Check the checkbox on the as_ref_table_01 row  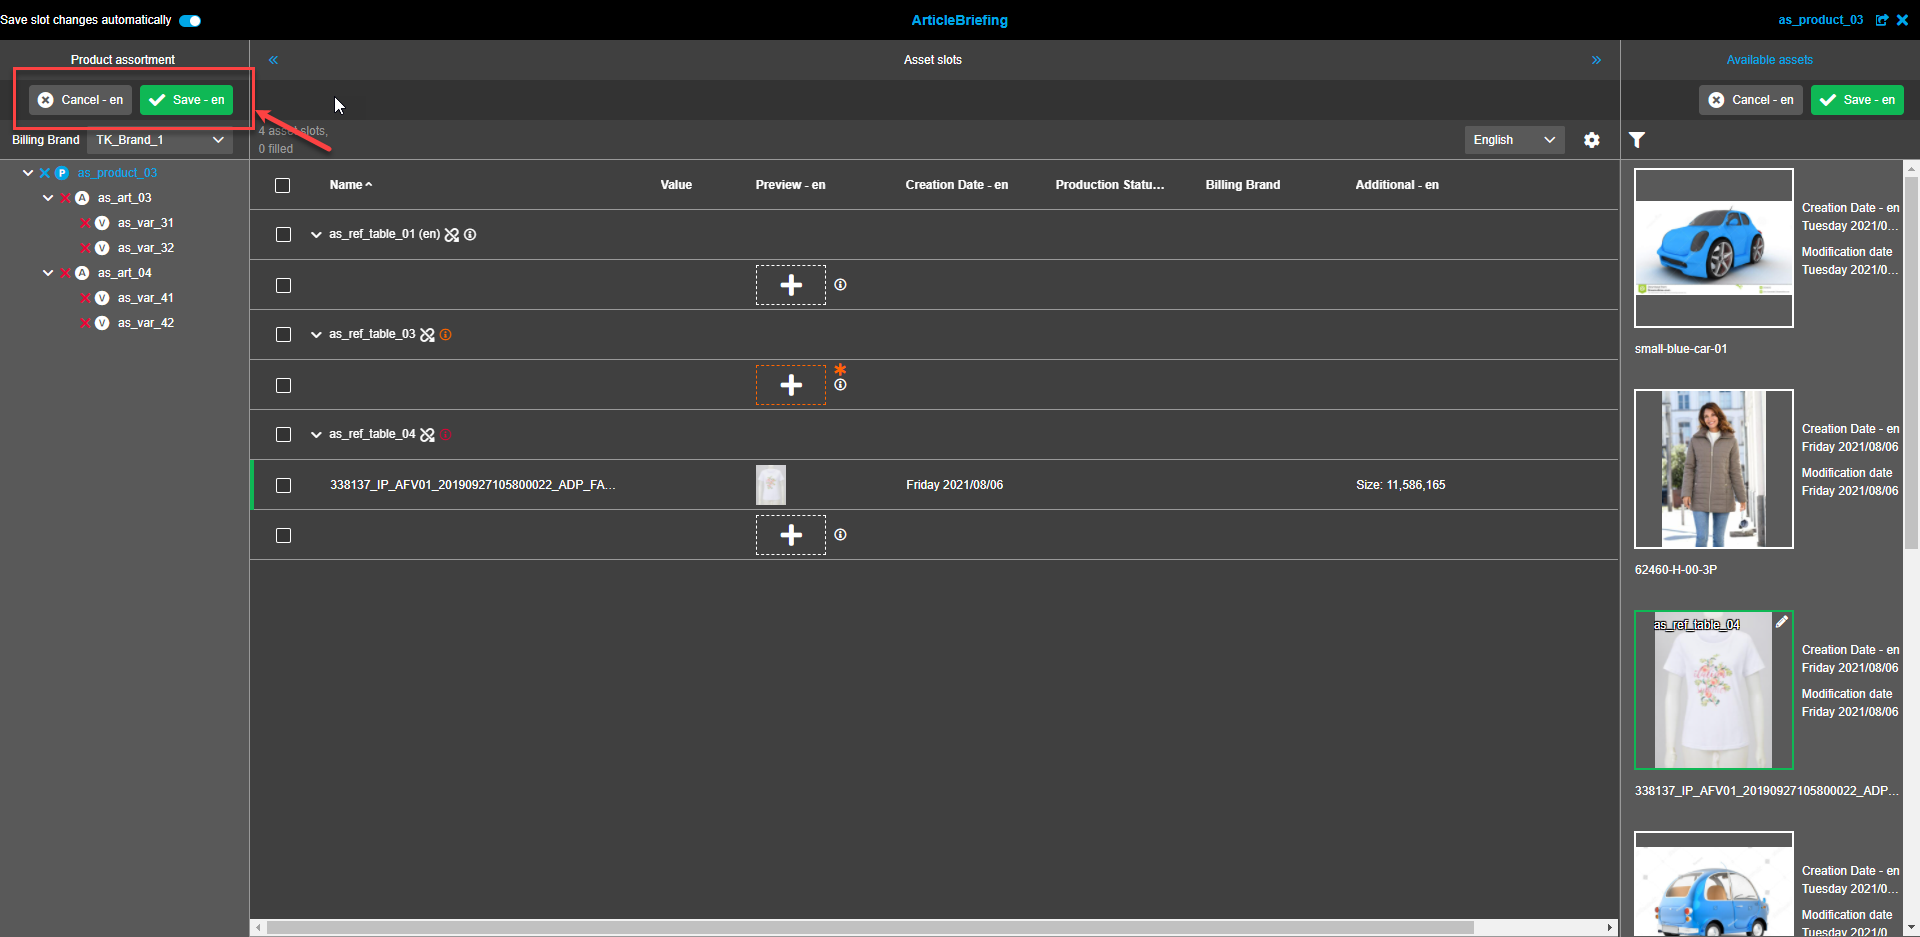coord(283,234)
